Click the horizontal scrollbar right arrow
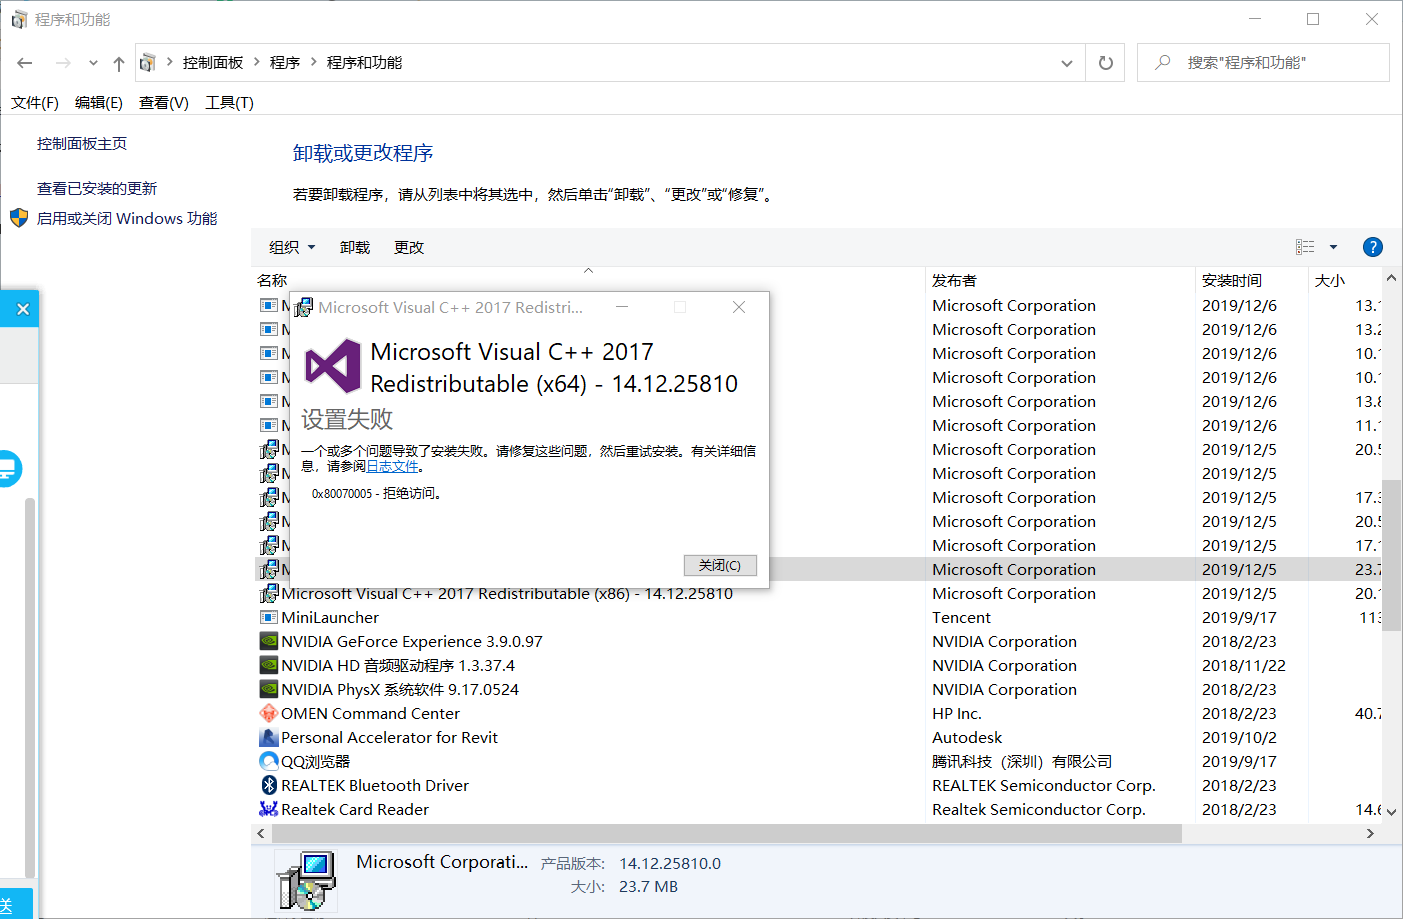The height and width of the screenshot is (919, 1403). pyautogui.click(x=1370, y=834)
